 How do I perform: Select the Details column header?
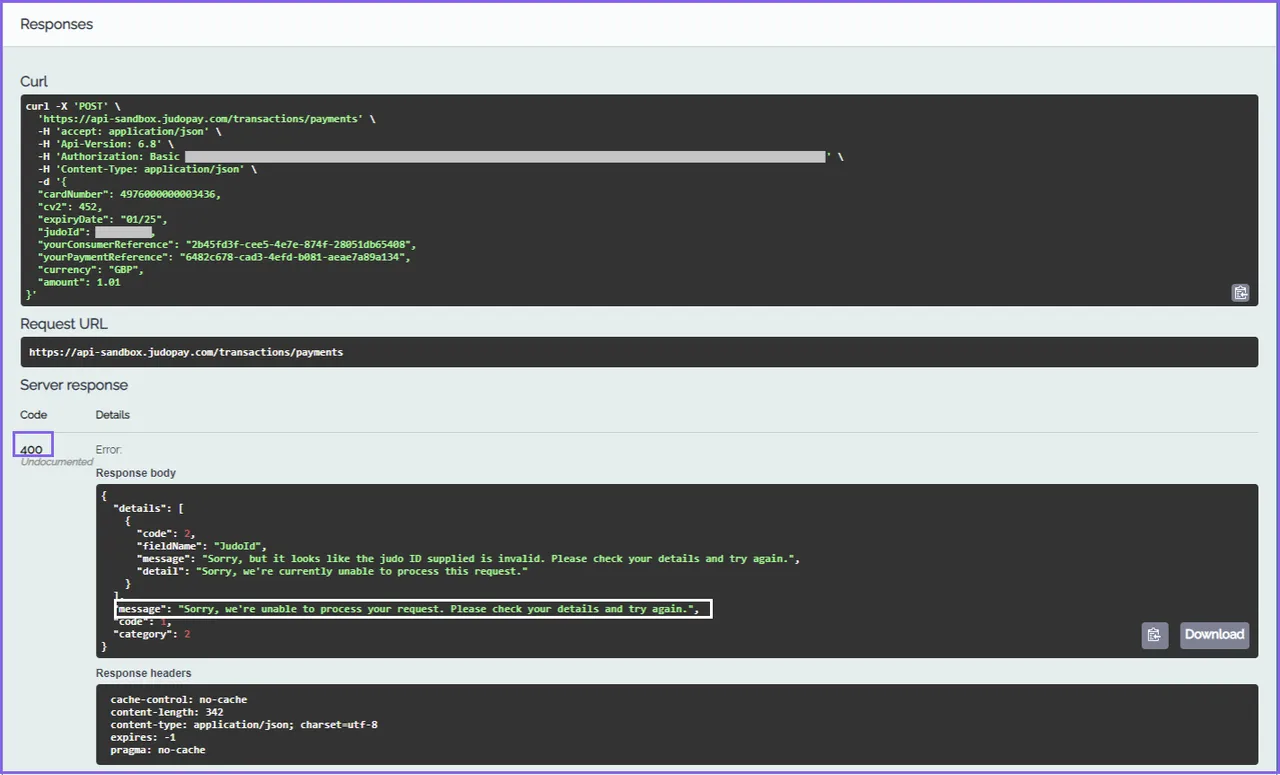112,414
